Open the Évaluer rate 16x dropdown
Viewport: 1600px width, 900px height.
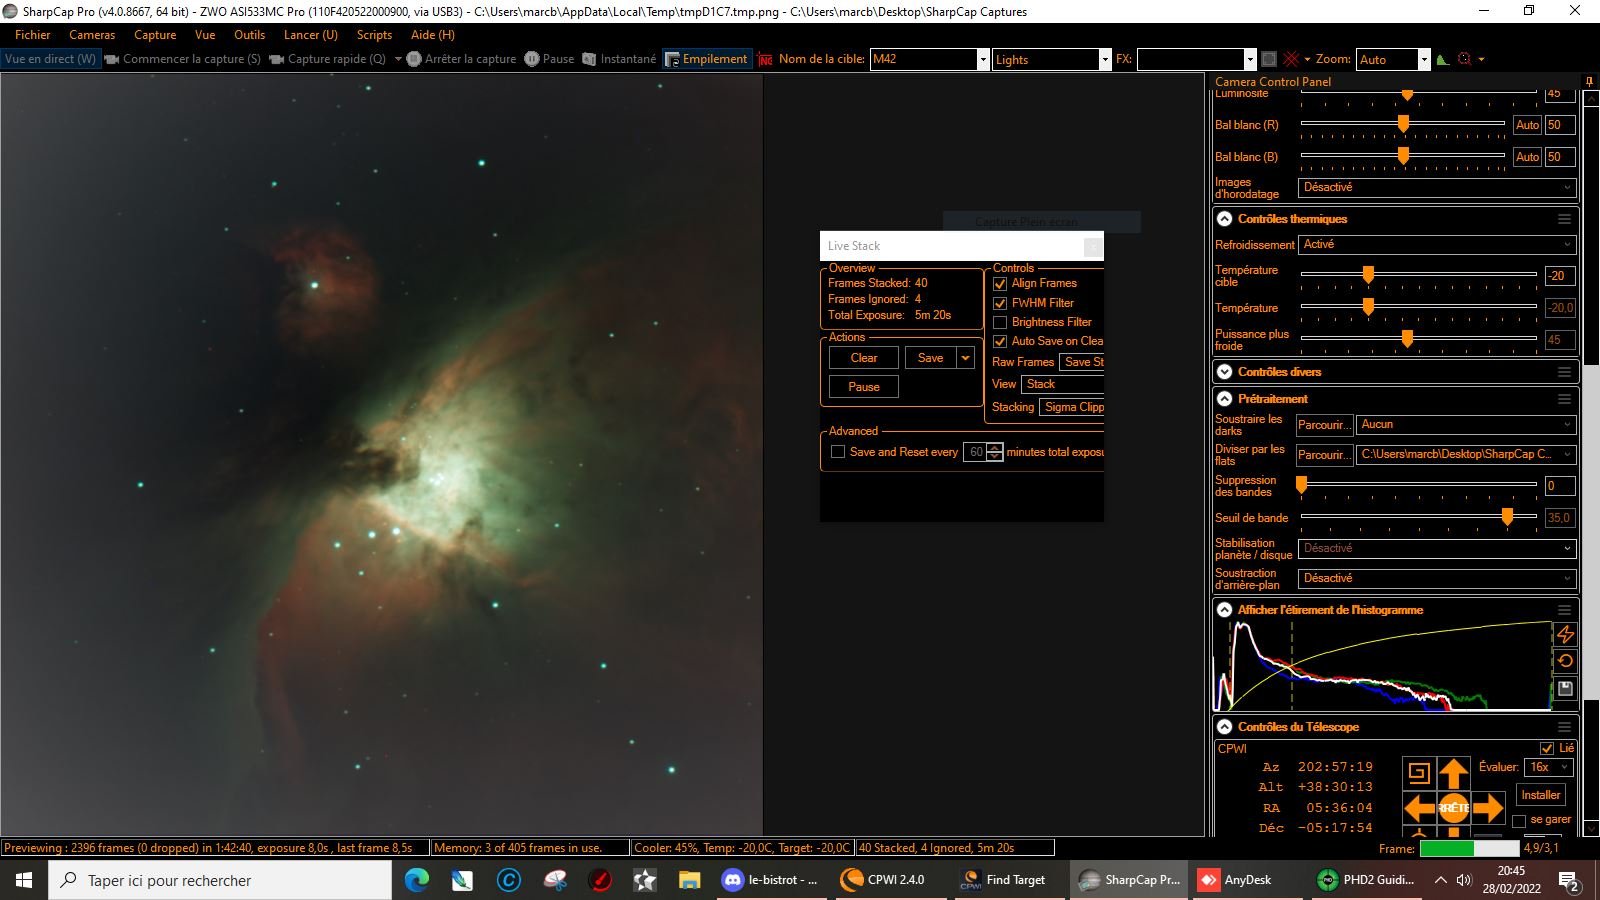(x=1549, y=767)
